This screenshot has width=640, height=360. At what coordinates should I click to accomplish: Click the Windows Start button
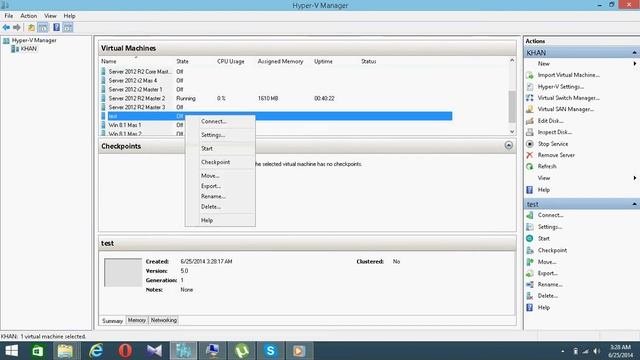click(11, 351)
